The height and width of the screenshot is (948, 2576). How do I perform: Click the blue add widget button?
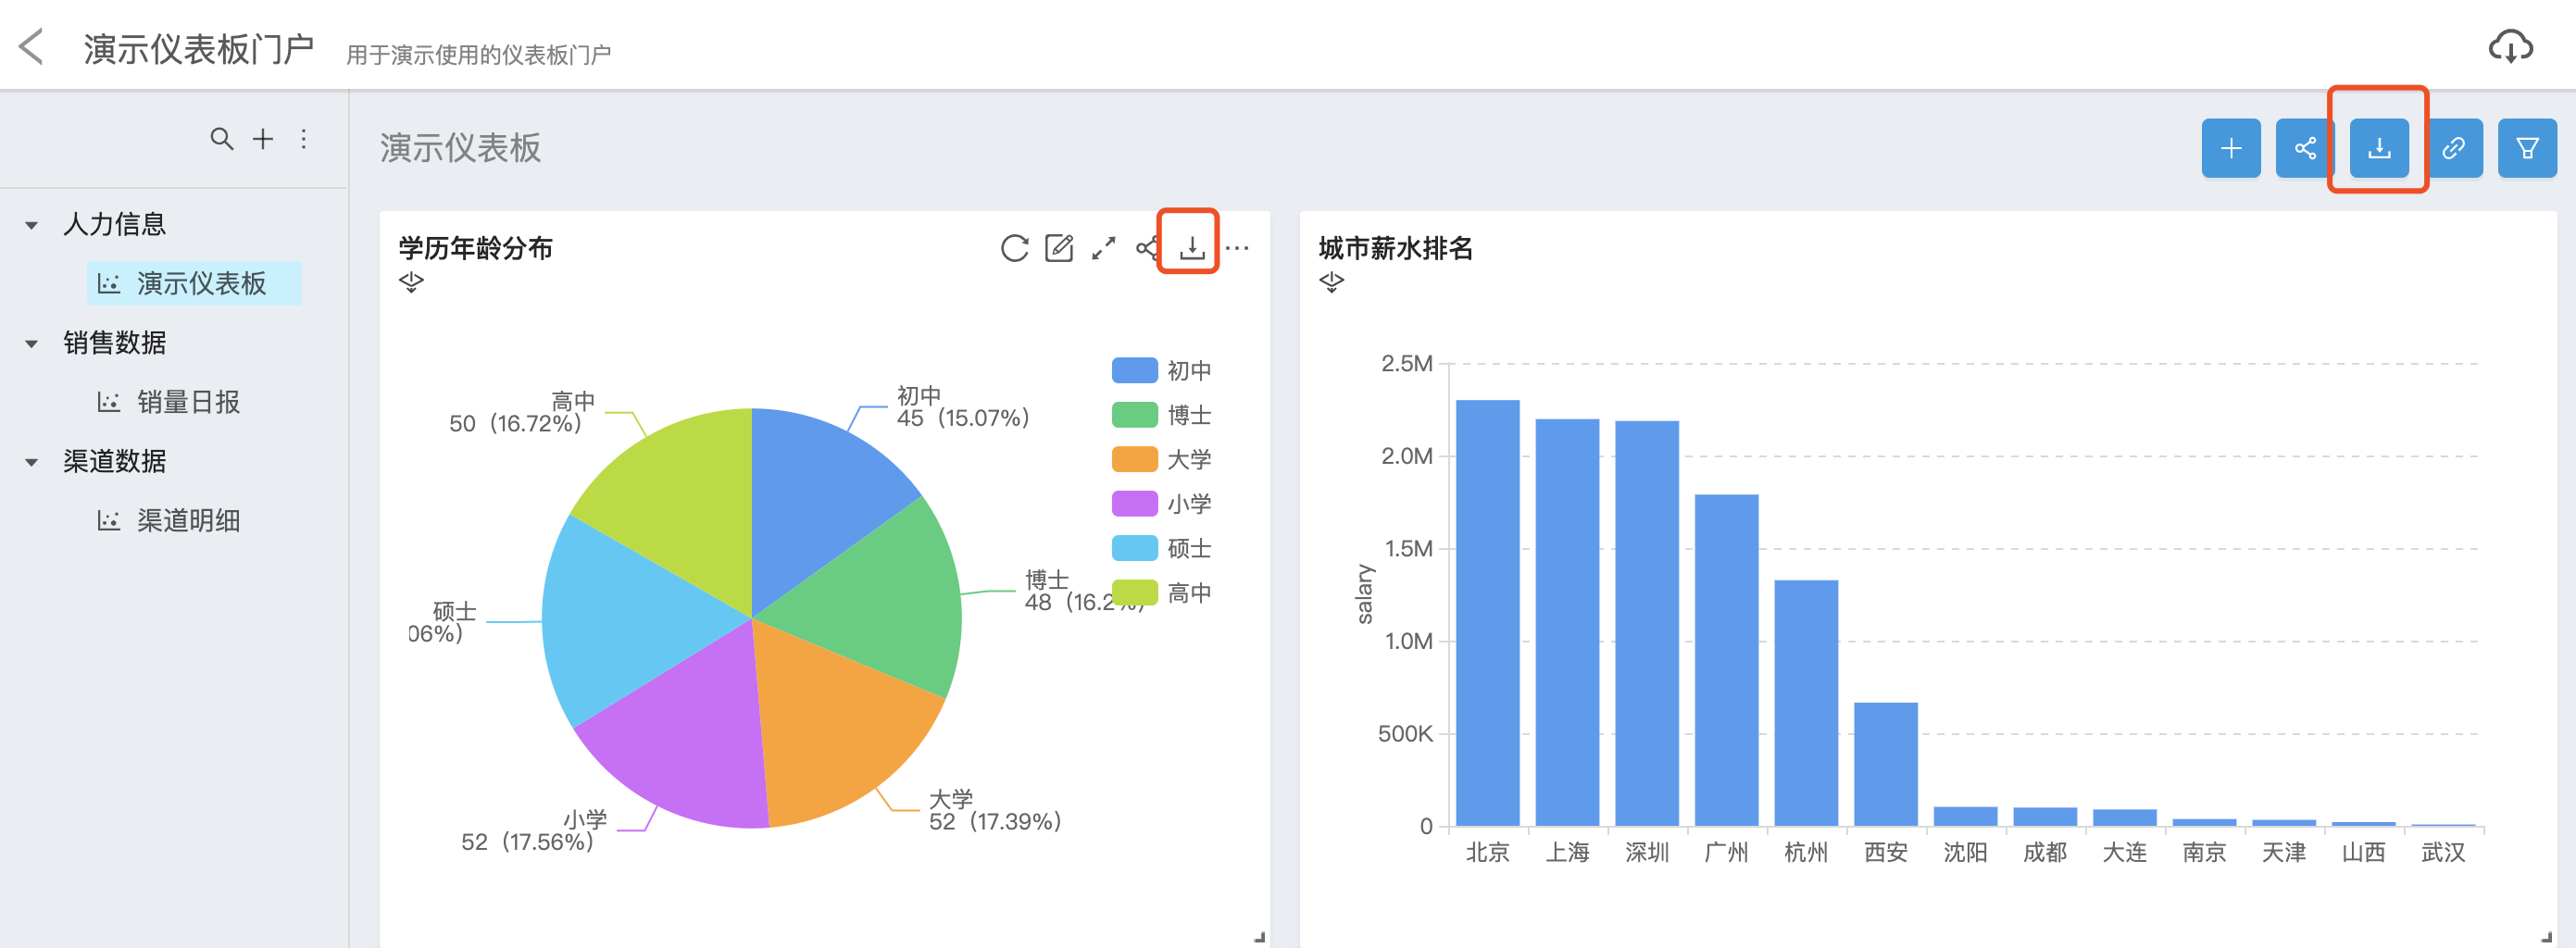click(2230, 149)
